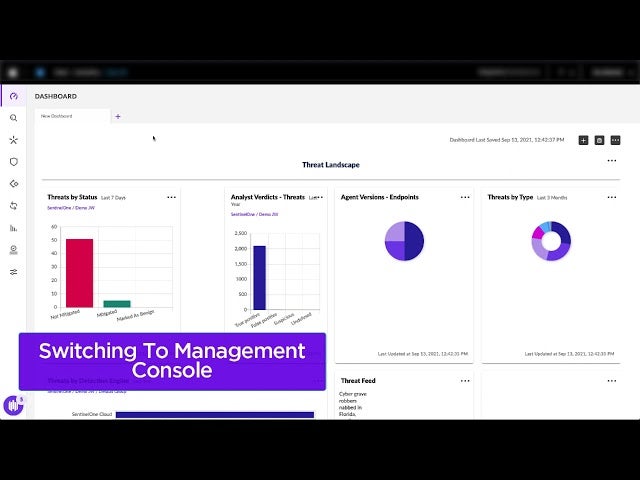Click the purple badge icon at bottom left
Viewport: 640px width, 480px height.
pyautogui.click(x=13, y=406)
